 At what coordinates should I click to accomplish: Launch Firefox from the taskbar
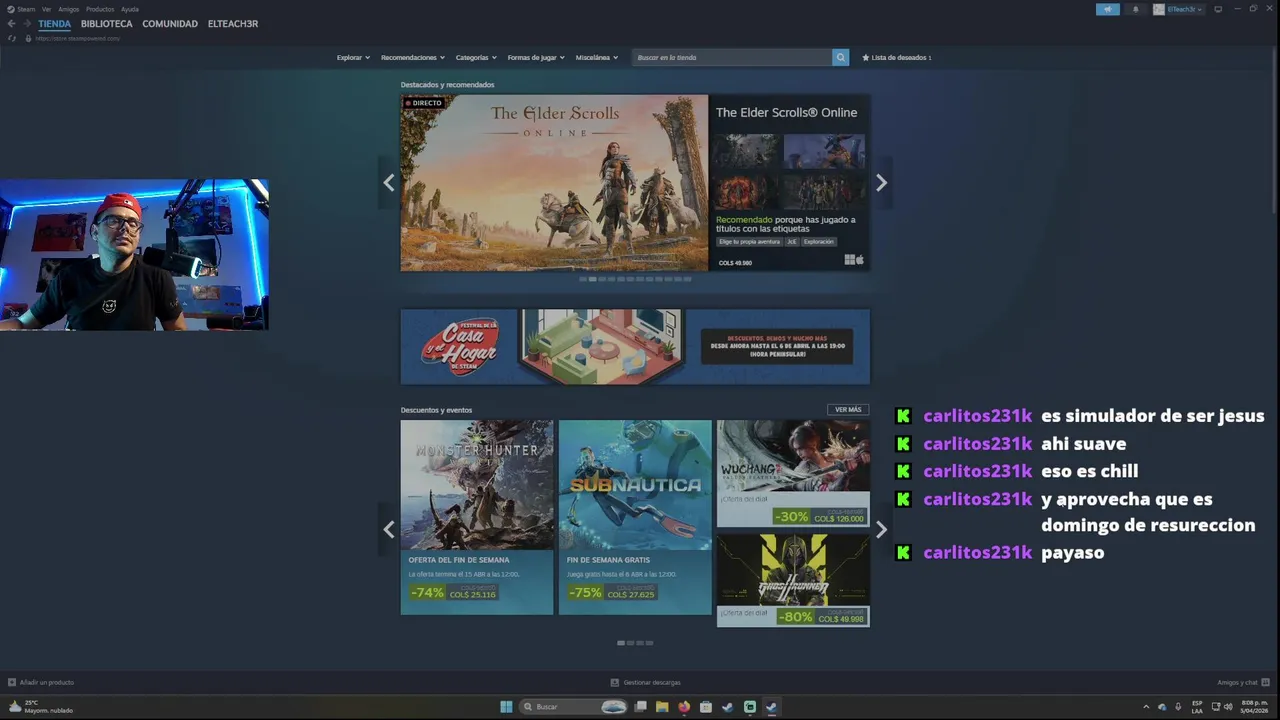(x=684, y=707)
